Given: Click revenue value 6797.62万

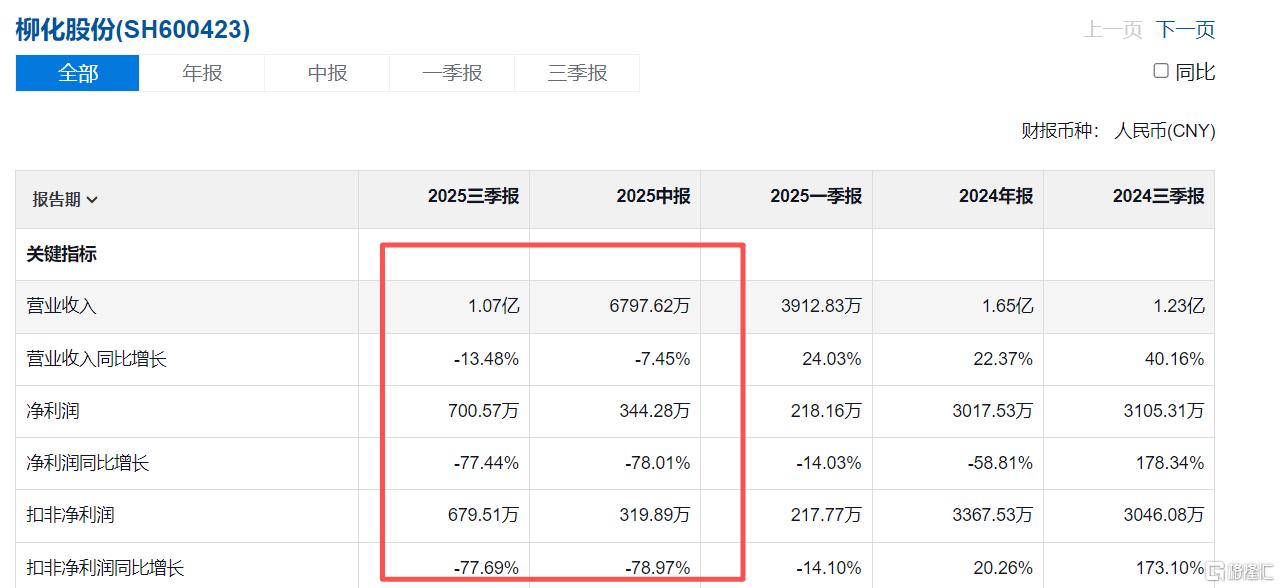Looking at the screenshot, I should tap(650, 306).
